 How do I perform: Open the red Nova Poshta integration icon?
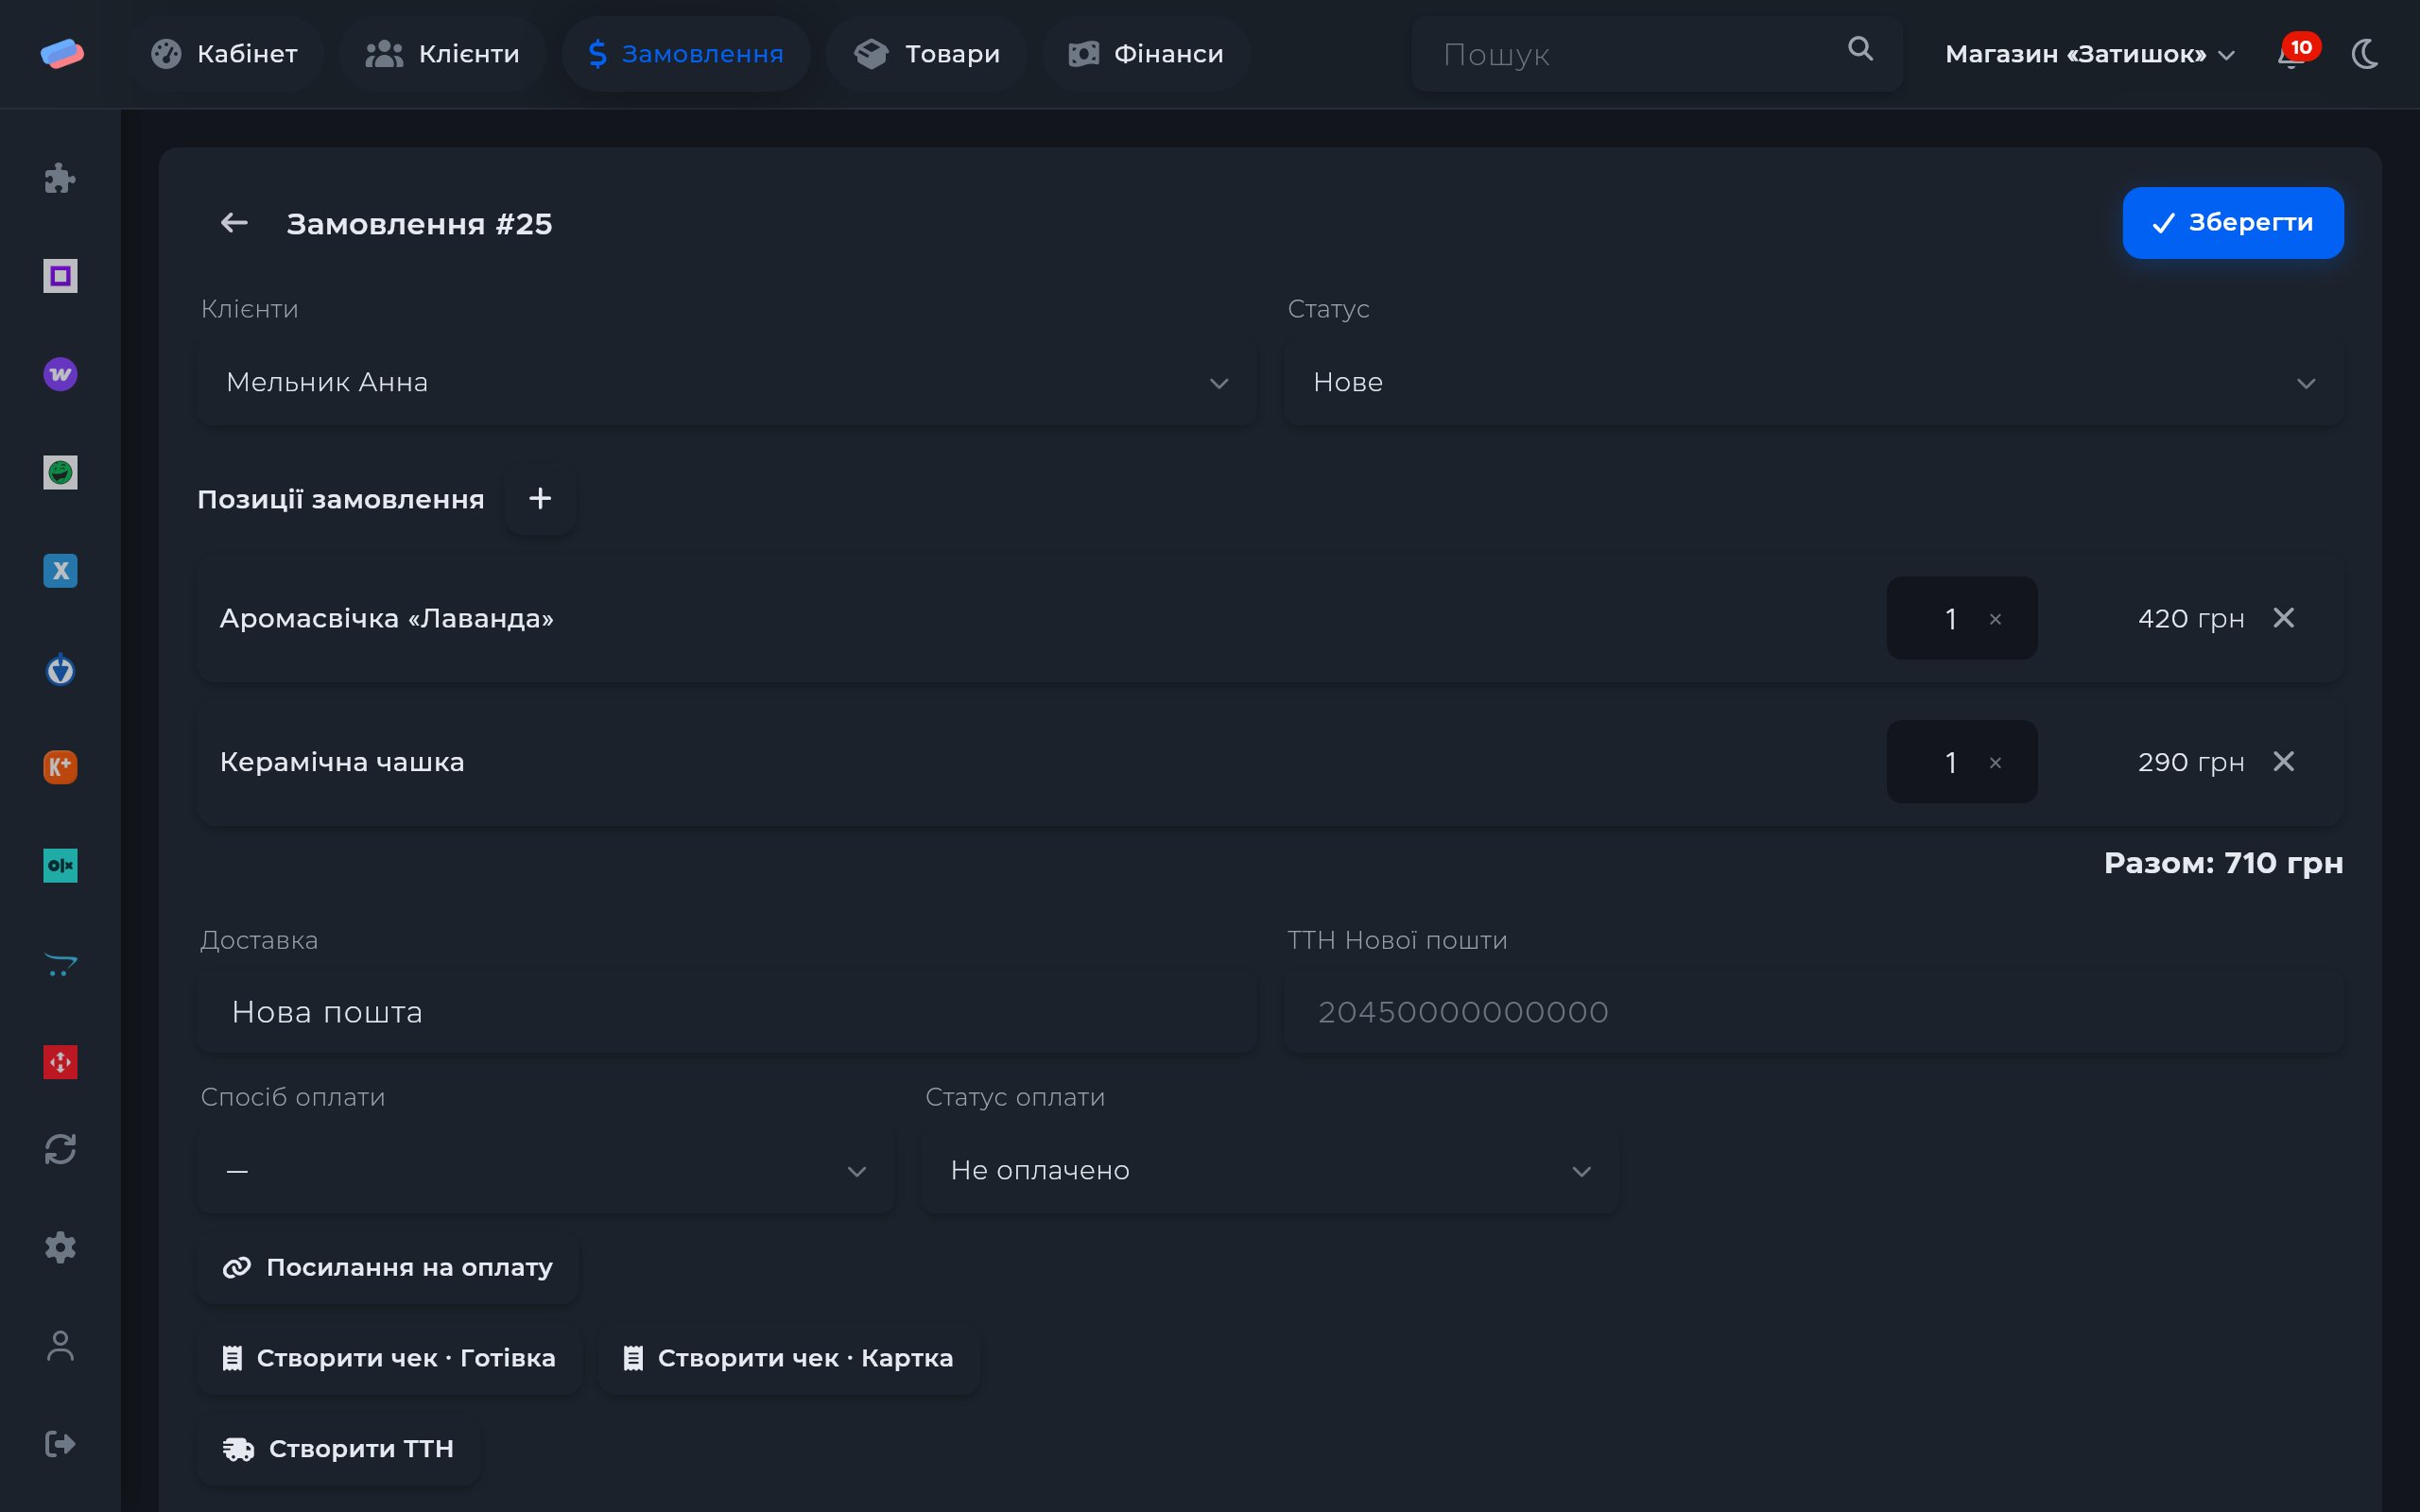[60, 1062]
